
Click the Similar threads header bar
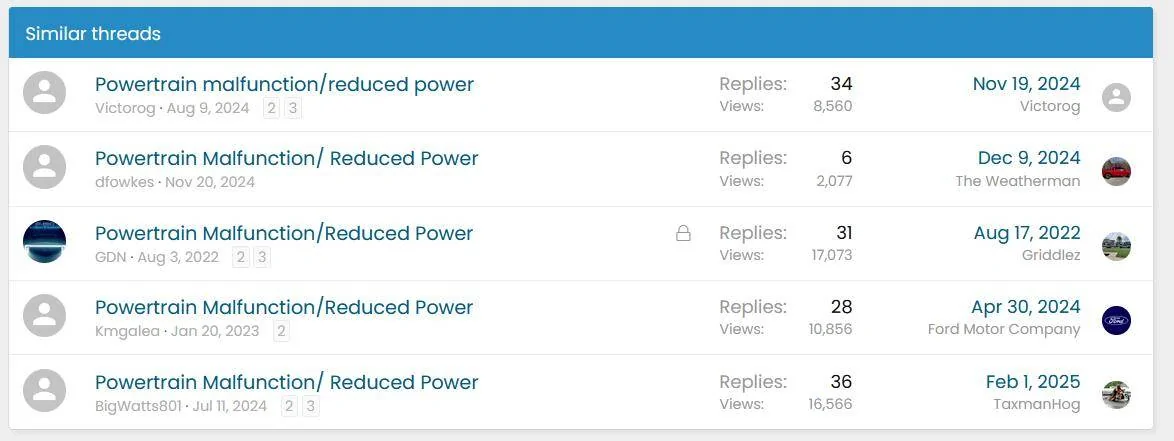[580, 33]
